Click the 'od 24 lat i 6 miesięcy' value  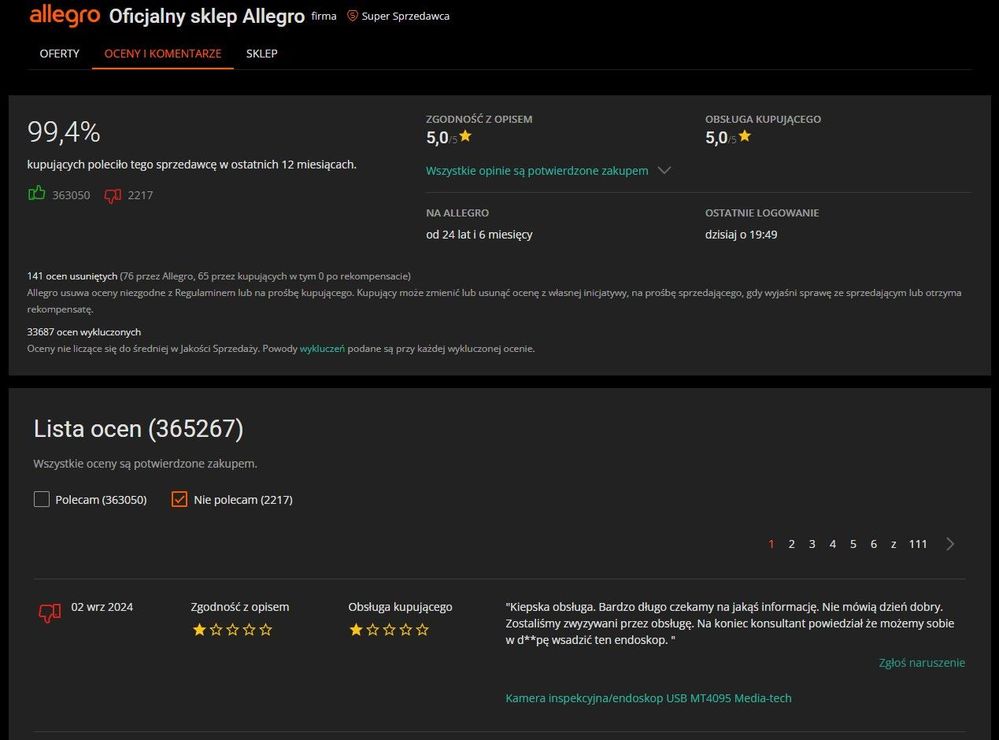pos(479,235)
